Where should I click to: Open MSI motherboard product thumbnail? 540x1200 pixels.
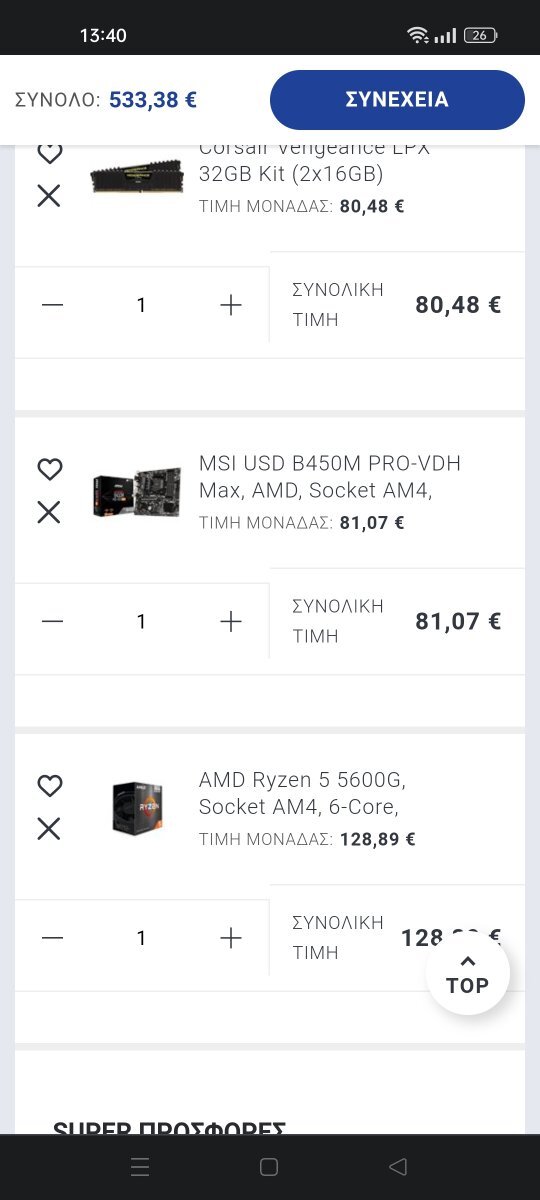point(136,492)
